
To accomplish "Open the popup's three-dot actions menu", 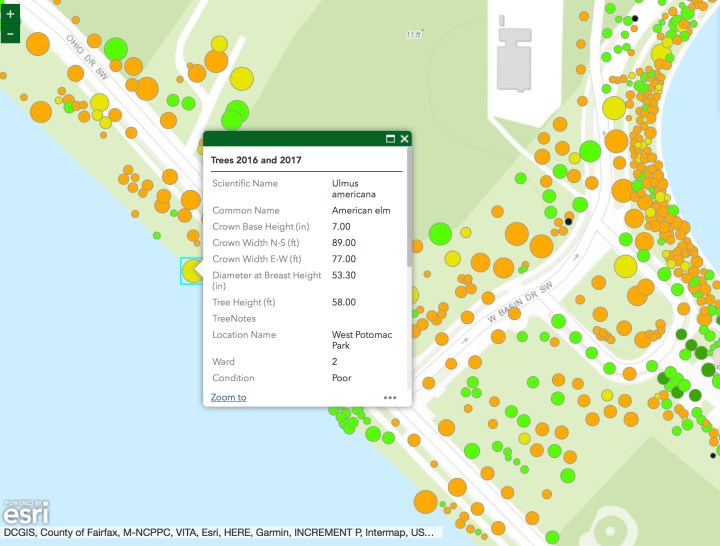I will click(390, 397).
